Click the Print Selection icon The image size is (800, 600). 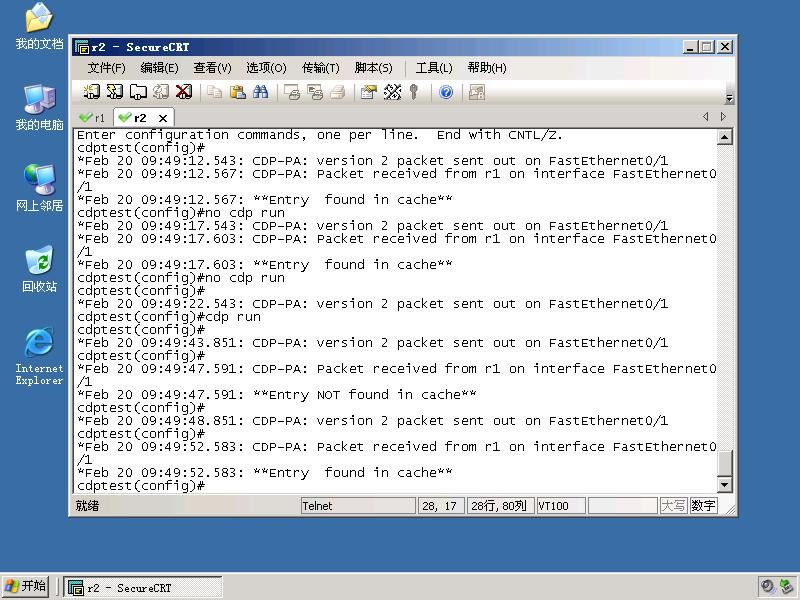pyautogui.click(x=315, y=92)
